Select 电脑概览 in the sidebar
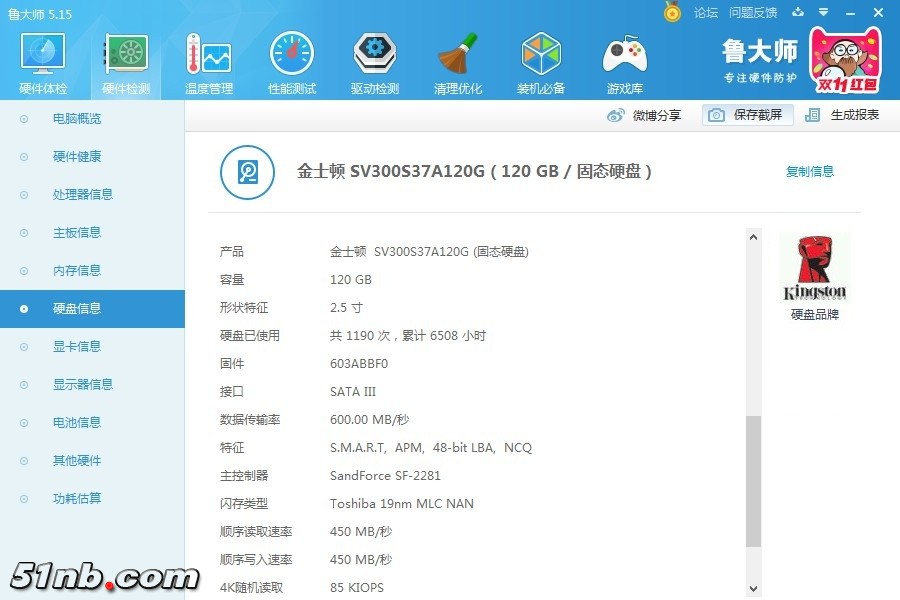This screenshot has height=600, width=900. (76, 119)
